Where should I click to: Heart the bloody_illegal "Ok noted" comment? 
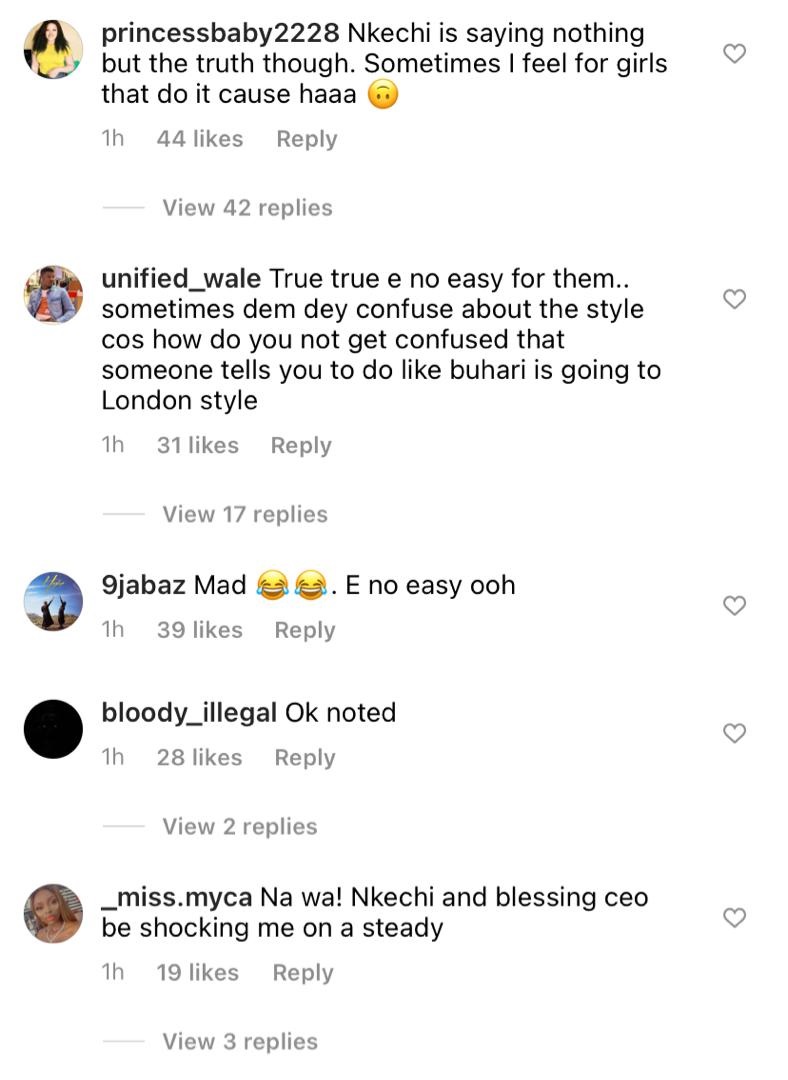click(735, 733)
